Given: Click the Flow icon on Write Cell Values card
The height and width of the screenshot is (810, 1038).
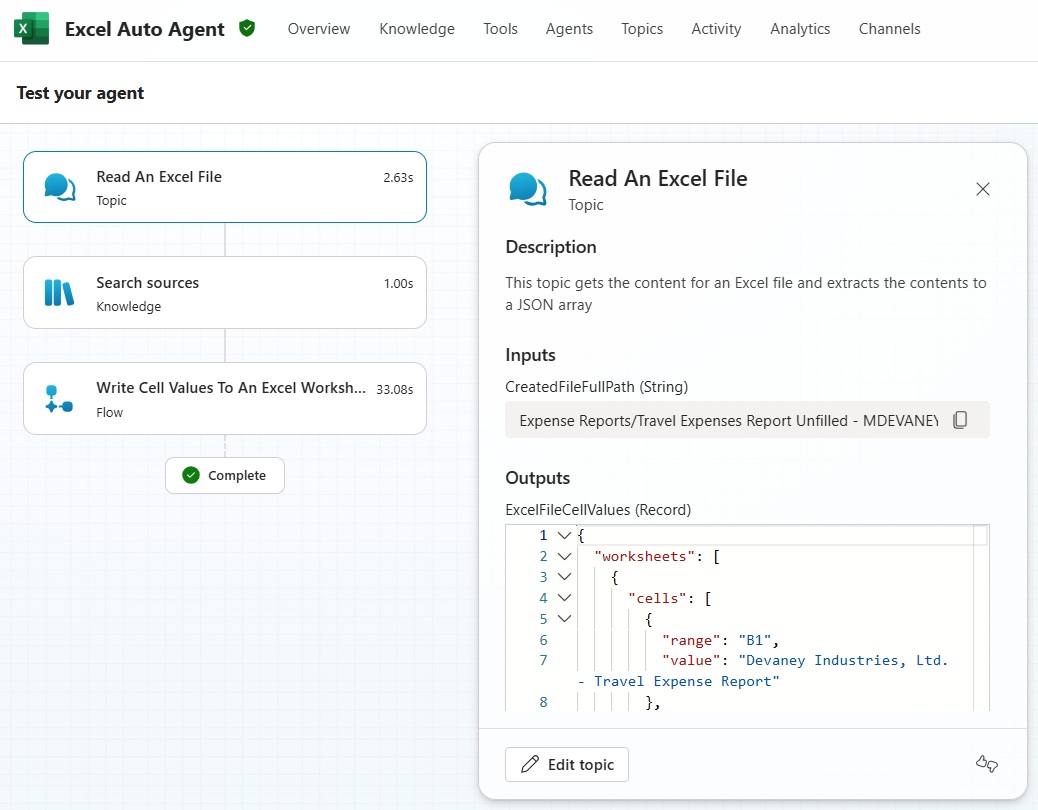Looking at the screenshot, I should (59, 398).
